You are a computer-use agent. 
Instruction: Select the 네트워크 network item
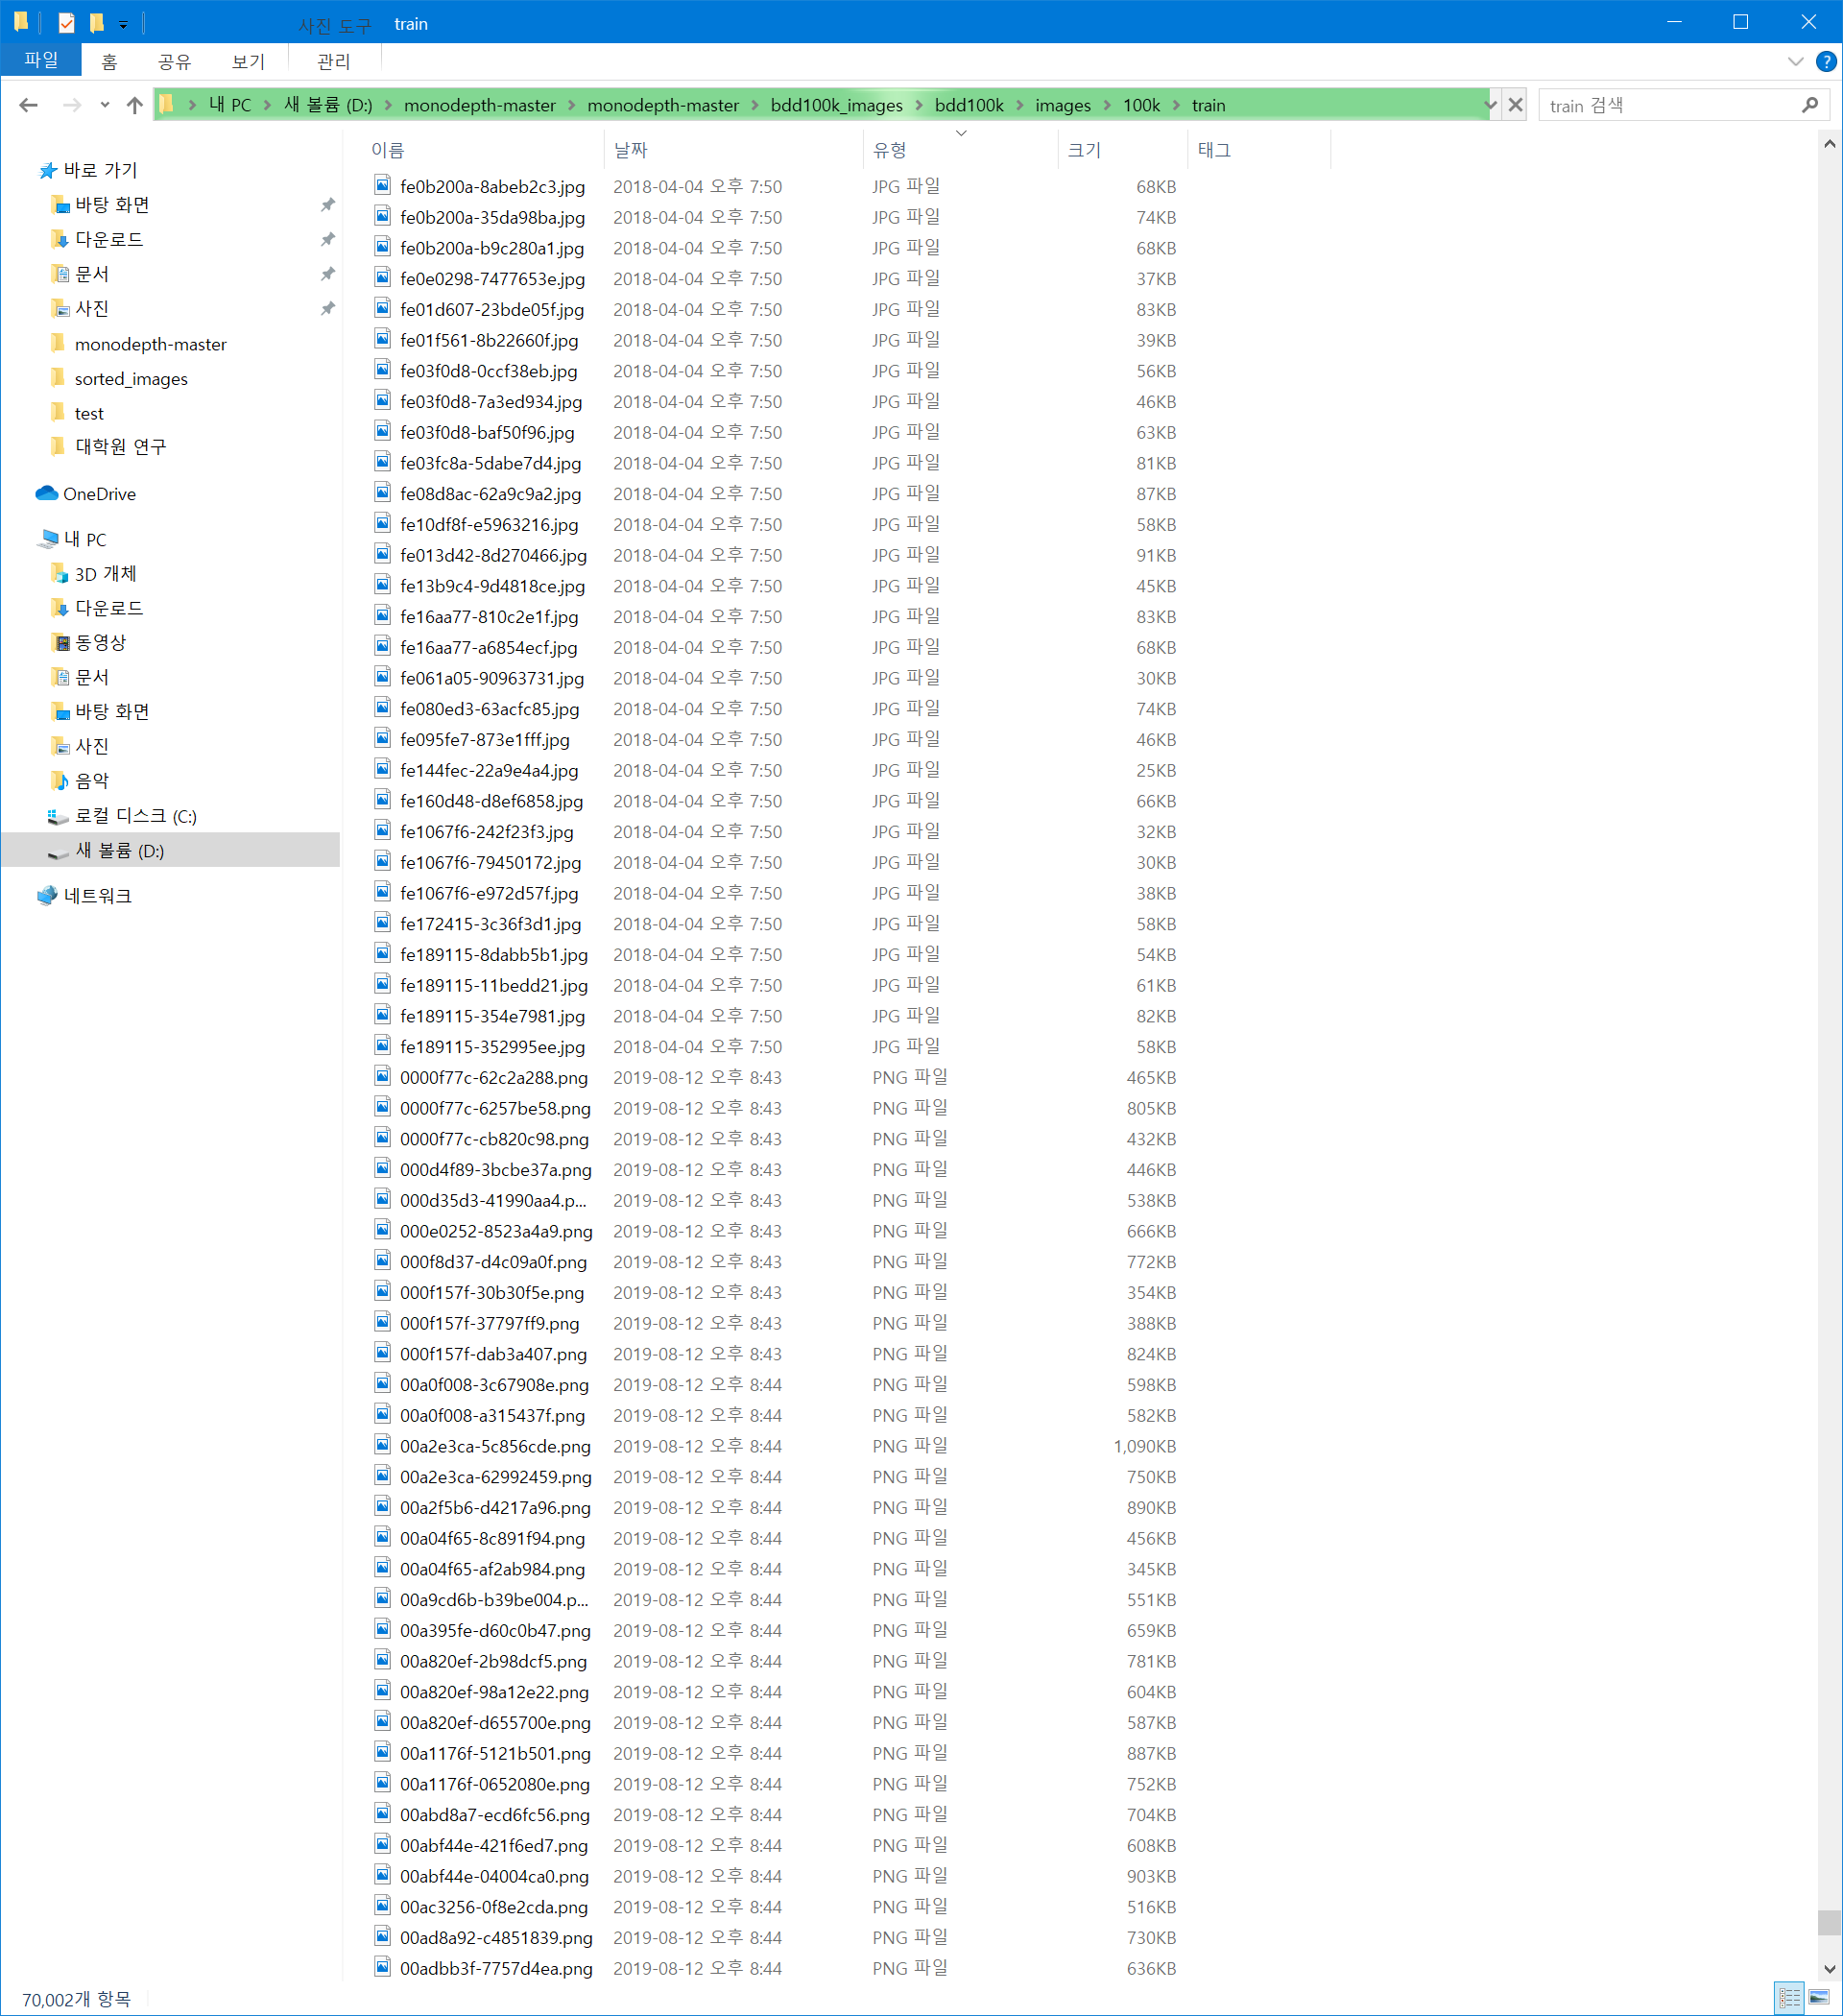(x=97, y=896)
